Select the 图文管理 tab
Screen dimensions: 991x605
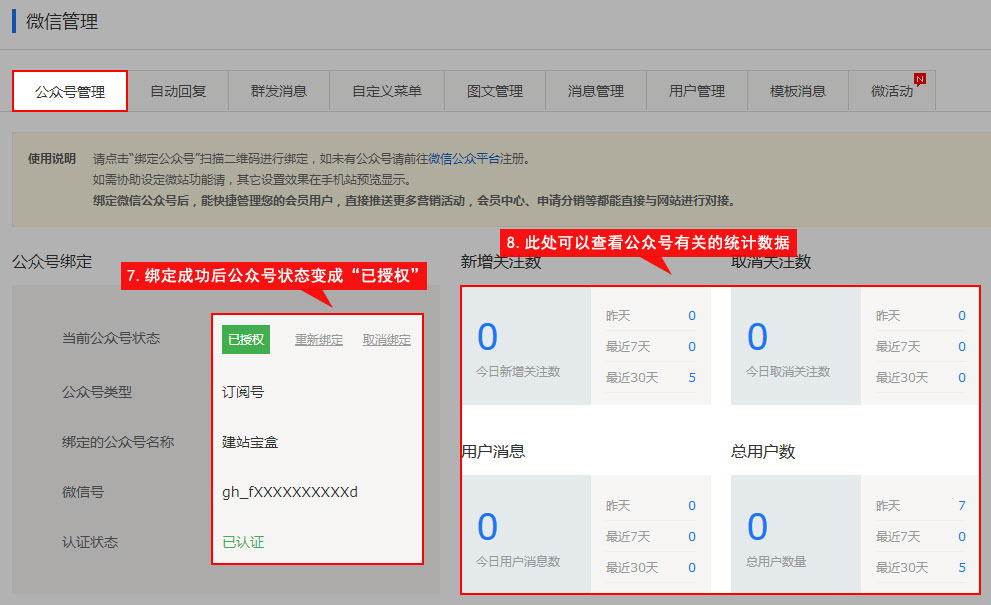[x=495, y=91]
